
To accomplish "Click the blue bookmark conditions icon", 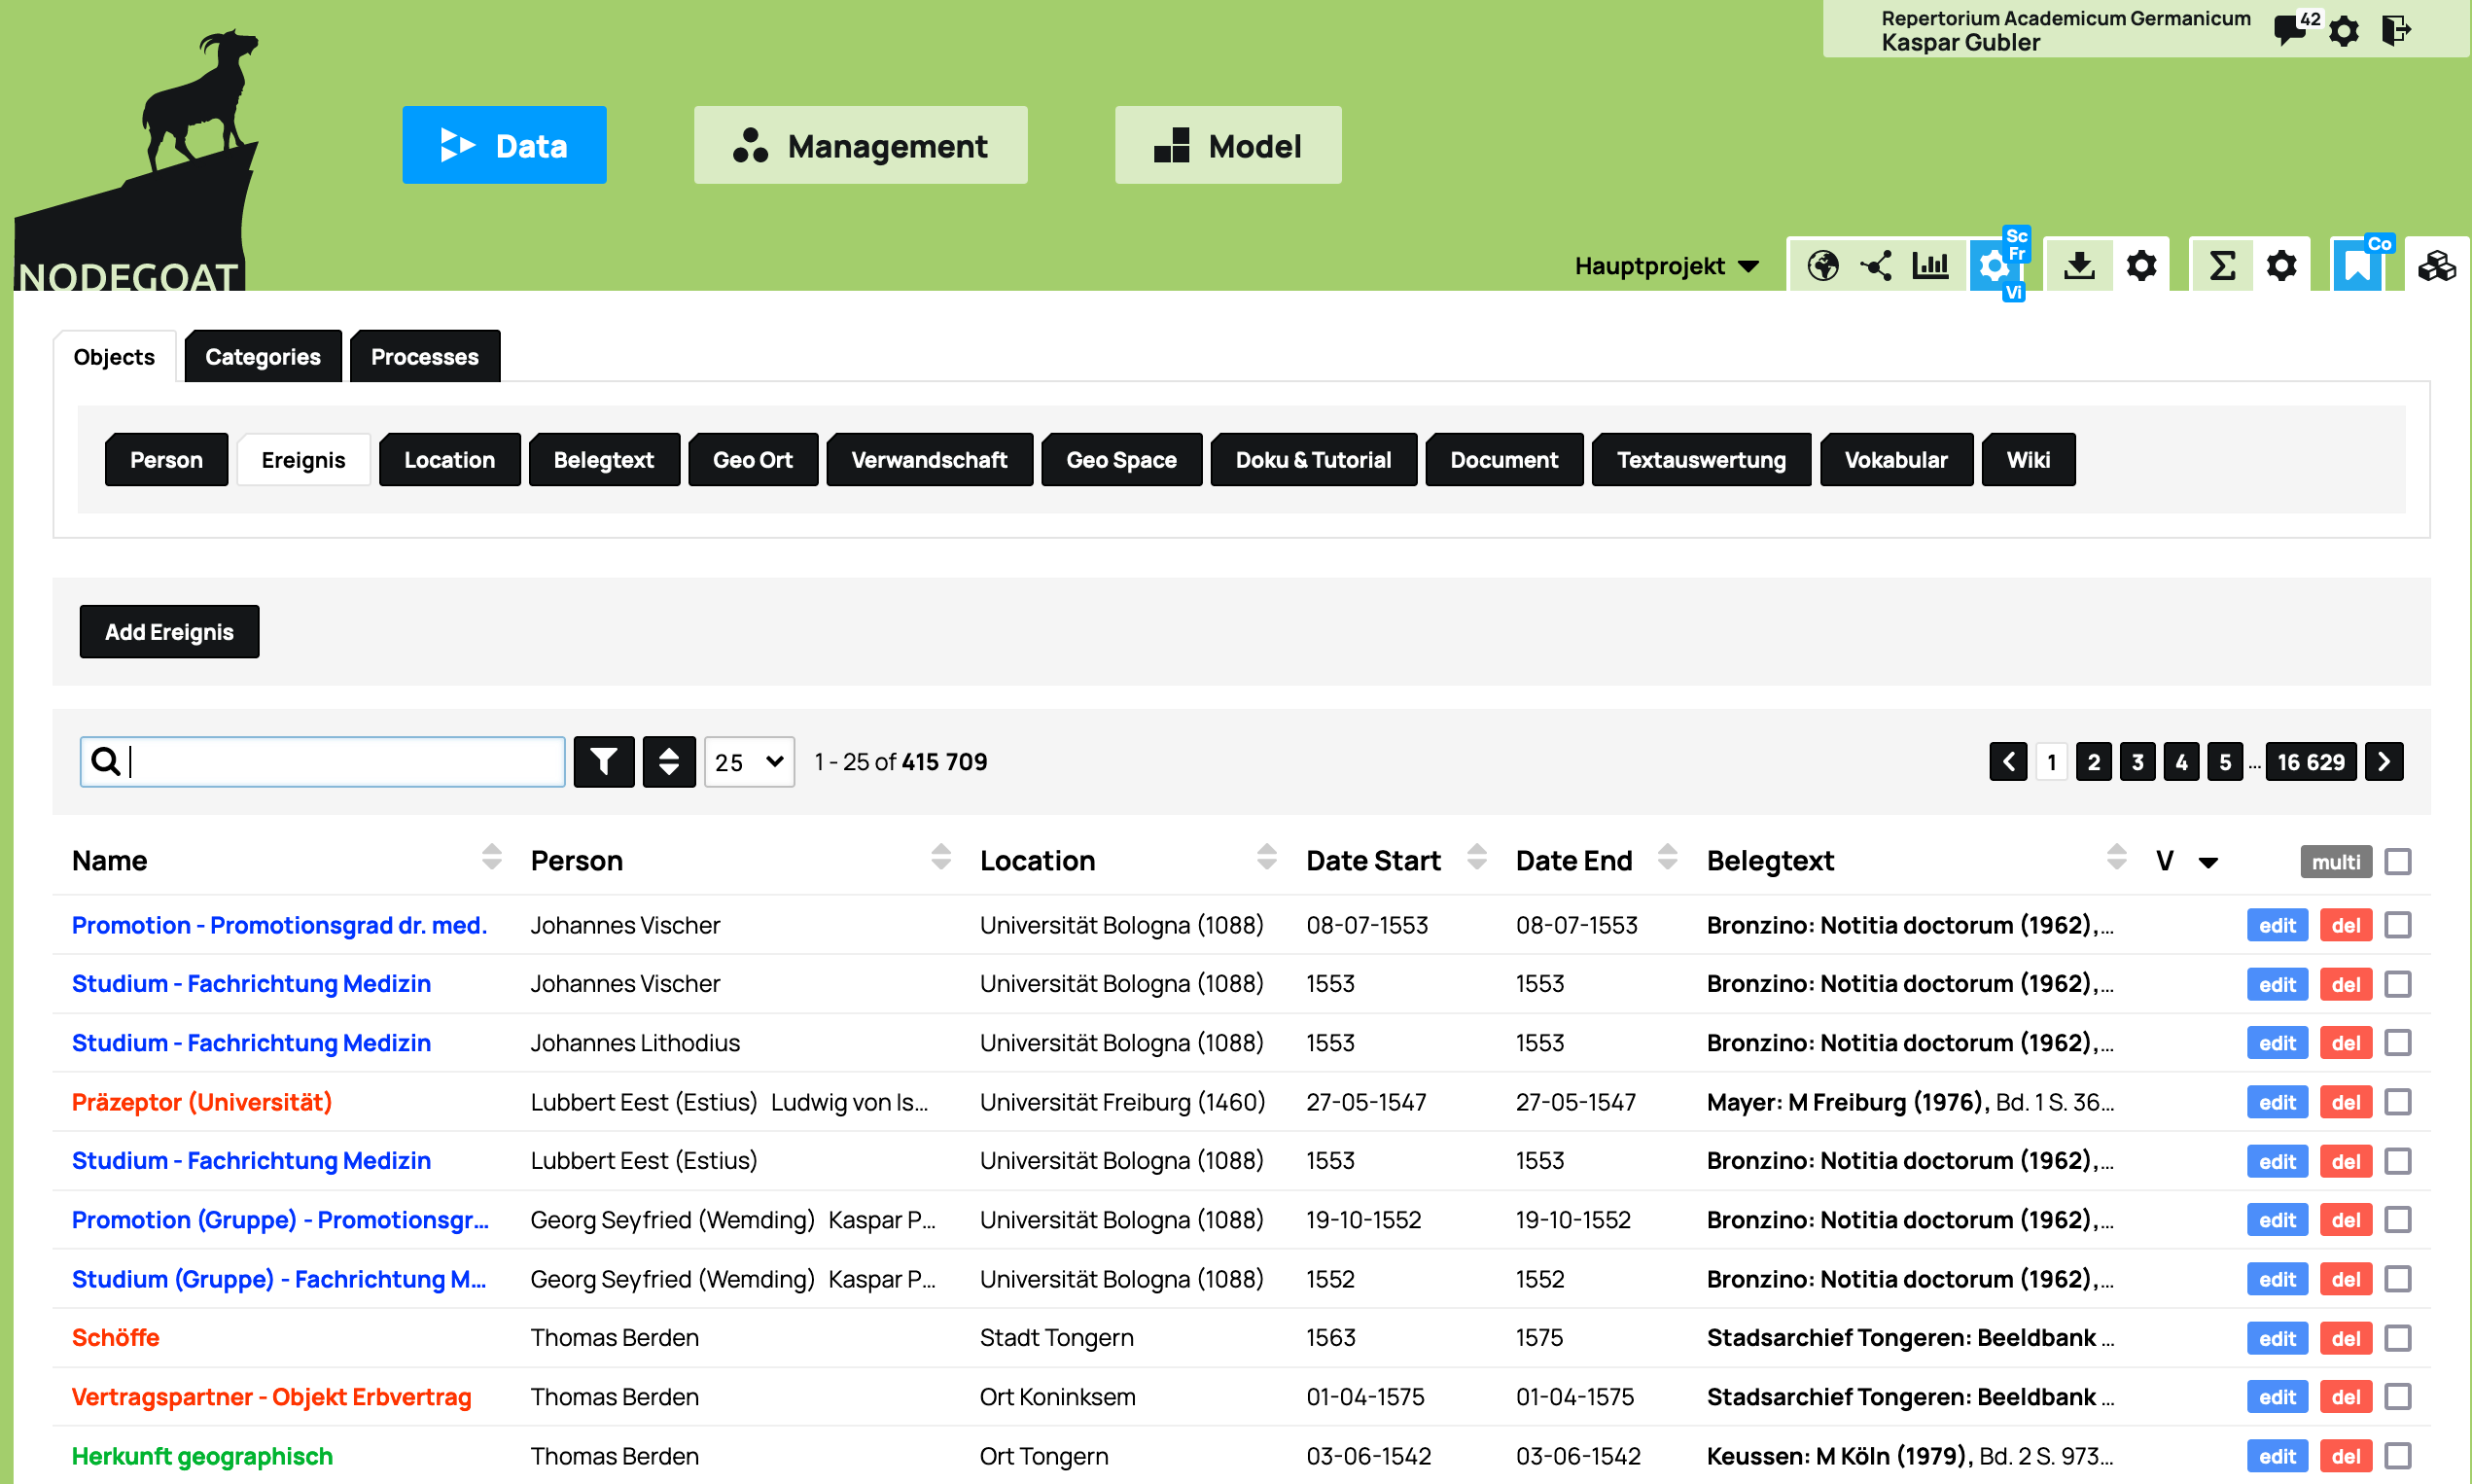I will 2357,266.
